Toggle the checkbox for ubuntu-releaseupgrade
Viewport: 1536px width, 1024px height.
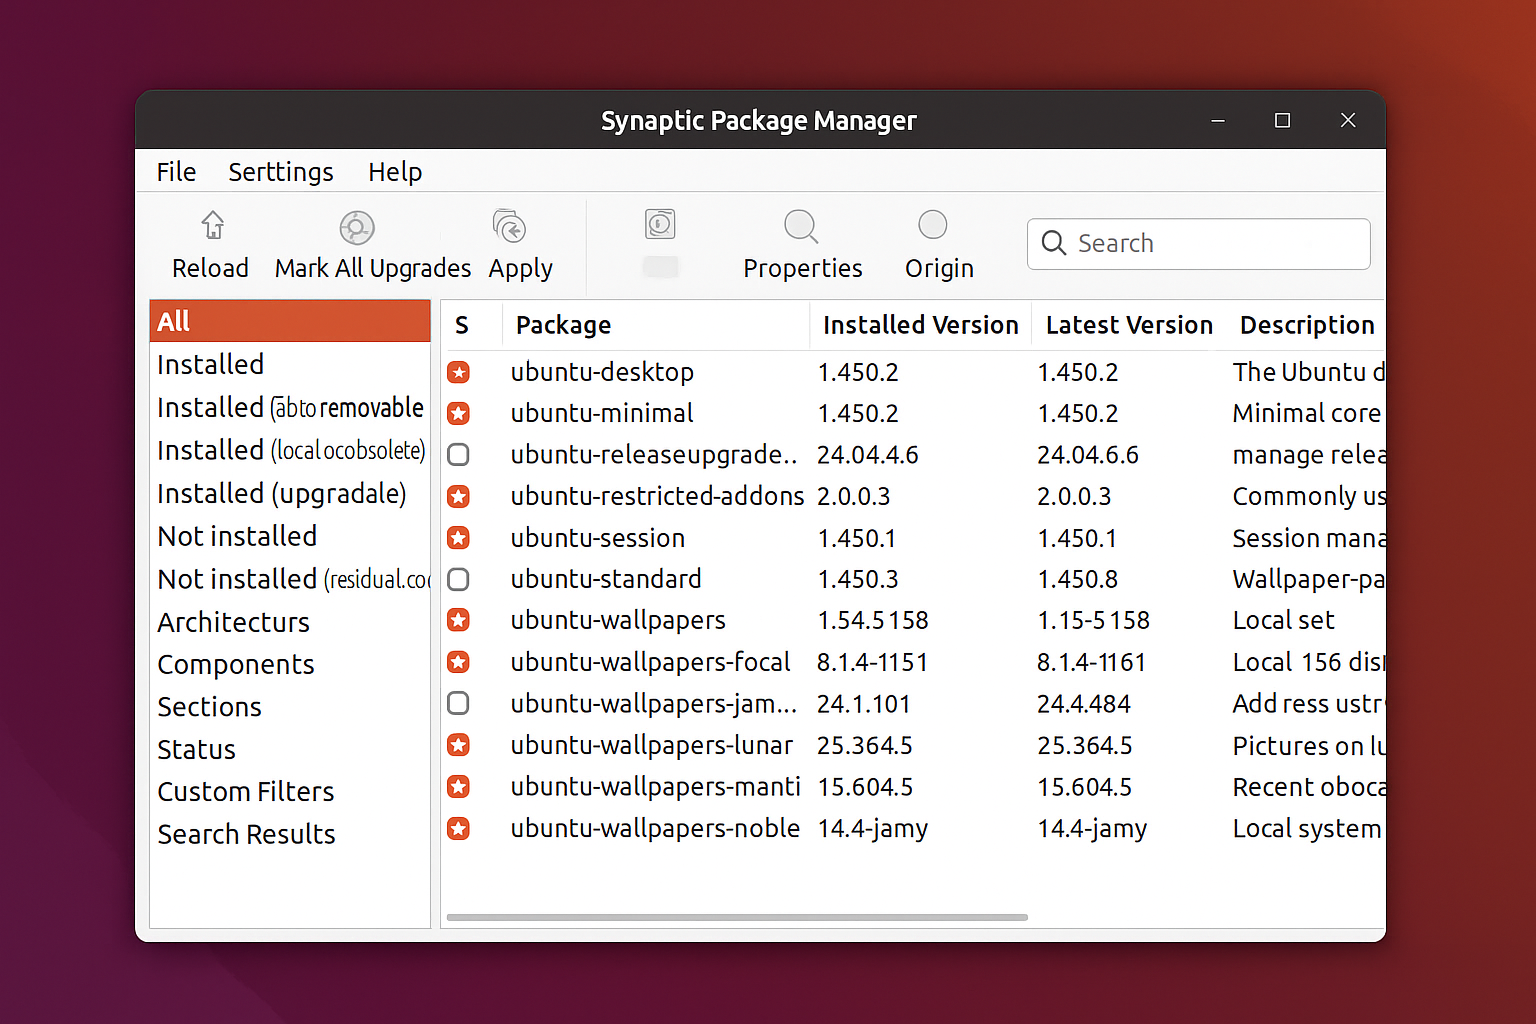click(x=458, y=454)
